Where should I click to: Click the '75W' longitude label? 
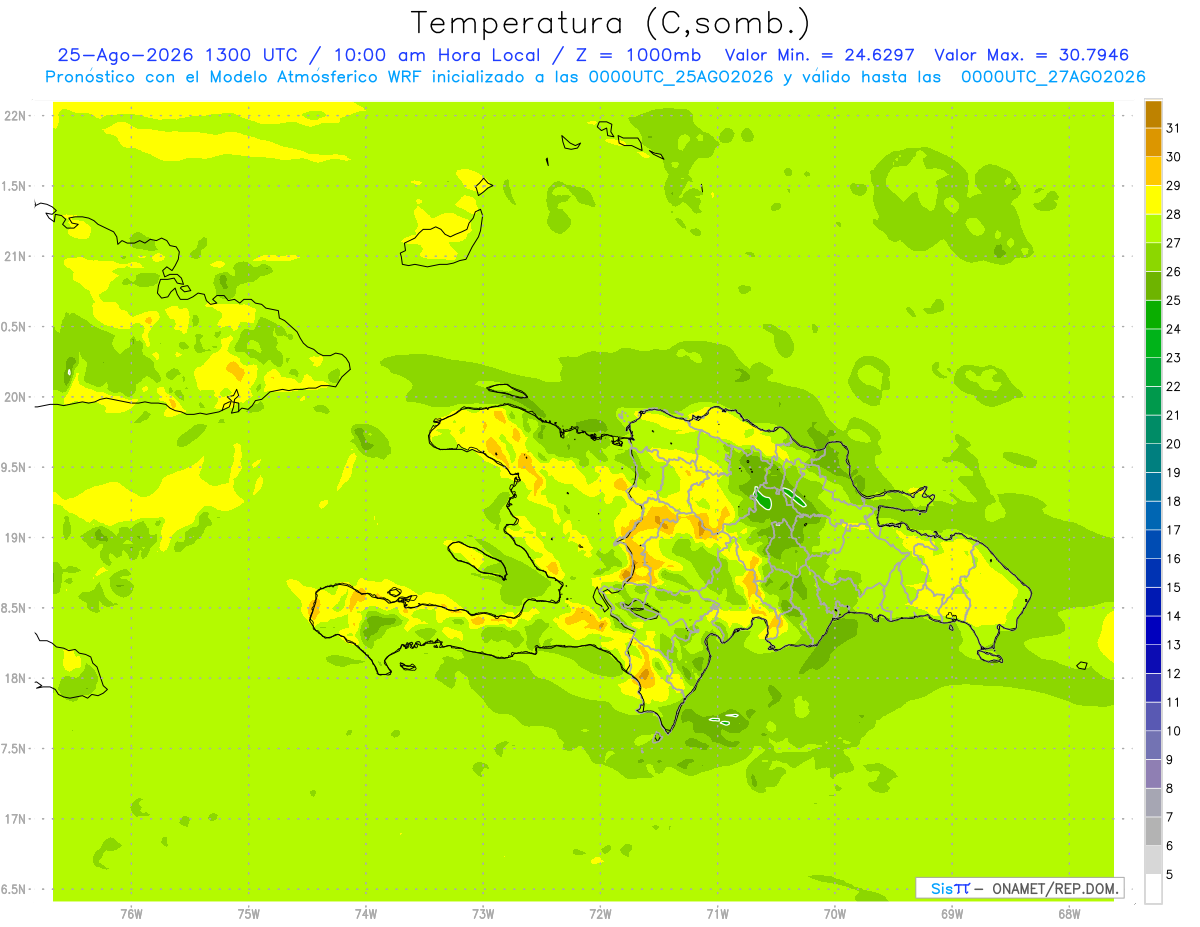[249, 914]
